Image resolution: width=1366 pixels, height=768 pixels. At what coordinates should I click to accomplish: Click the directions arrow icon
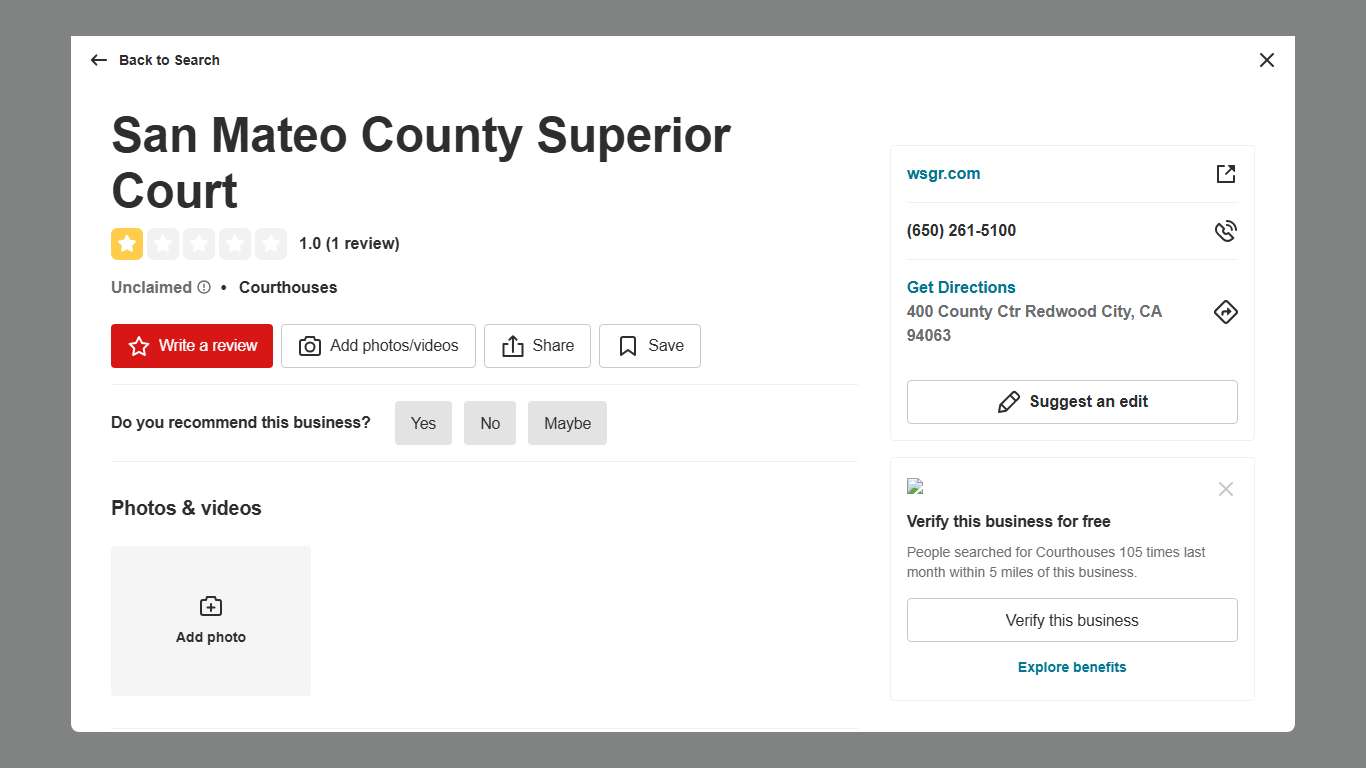coord(1226,311)
